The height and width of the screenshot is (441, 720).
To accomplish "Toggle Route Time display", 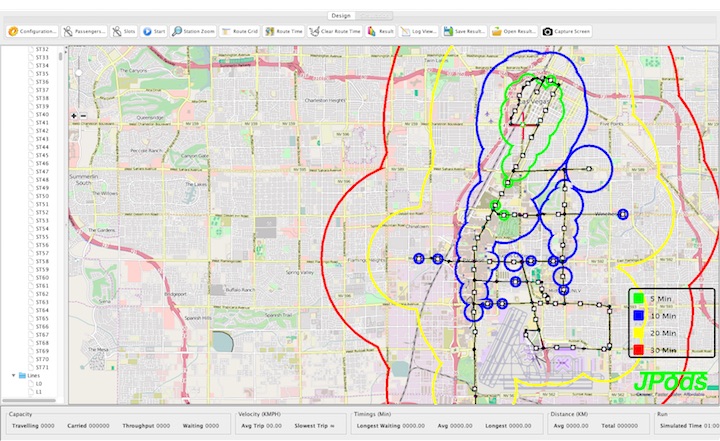I will click(x=285, y=32).
